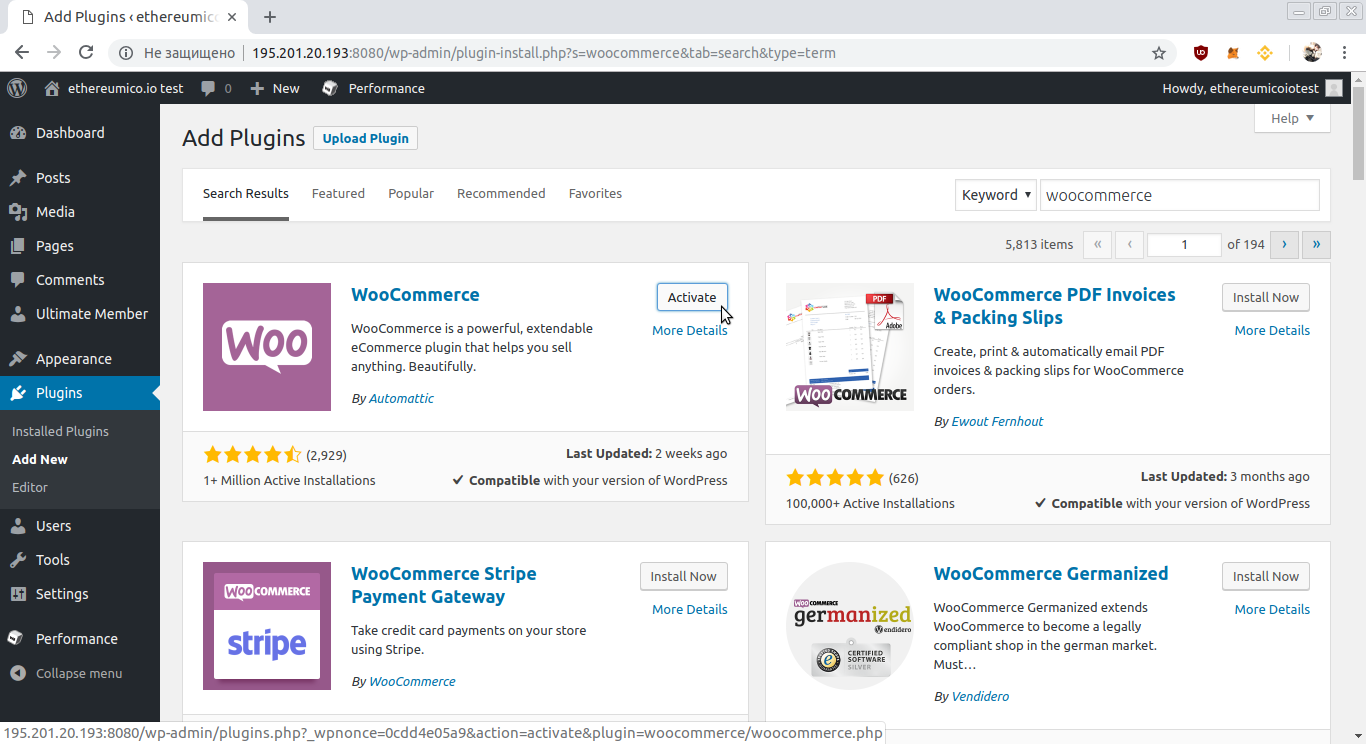Viewport: 1366px width, 744px height.
Task: Switch to the Favorites tab
Action: point(595,194)
